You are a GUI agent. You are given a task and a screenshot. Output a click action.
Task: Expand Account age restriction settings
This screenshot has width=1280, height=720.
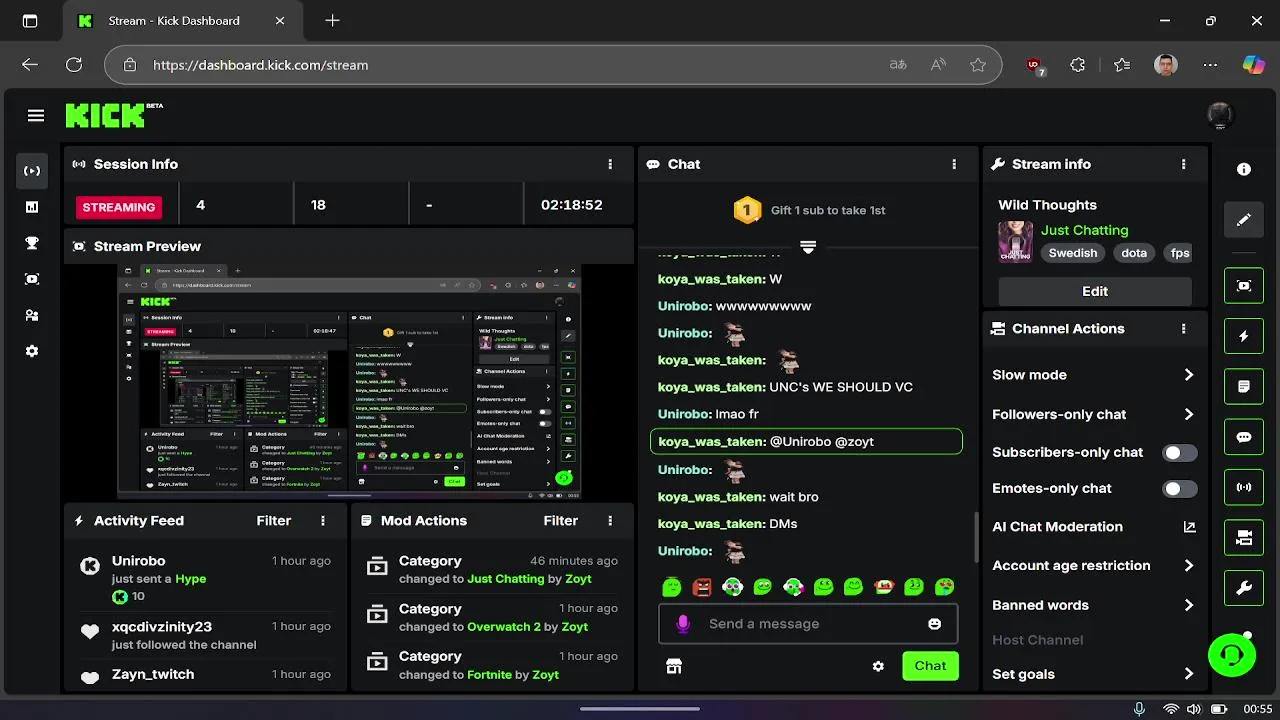(x=1094, y=565)
